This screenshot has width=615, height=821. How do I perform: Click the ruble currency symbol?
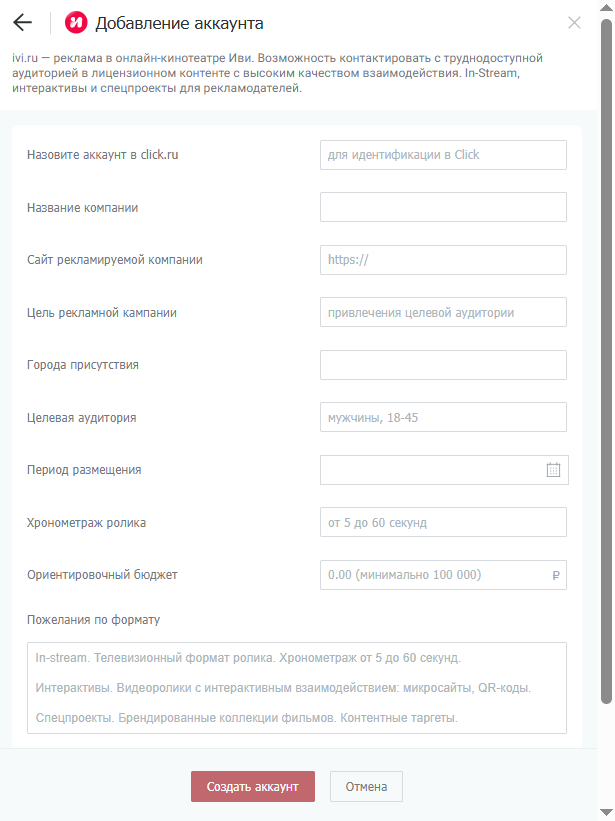coord(556,575)
